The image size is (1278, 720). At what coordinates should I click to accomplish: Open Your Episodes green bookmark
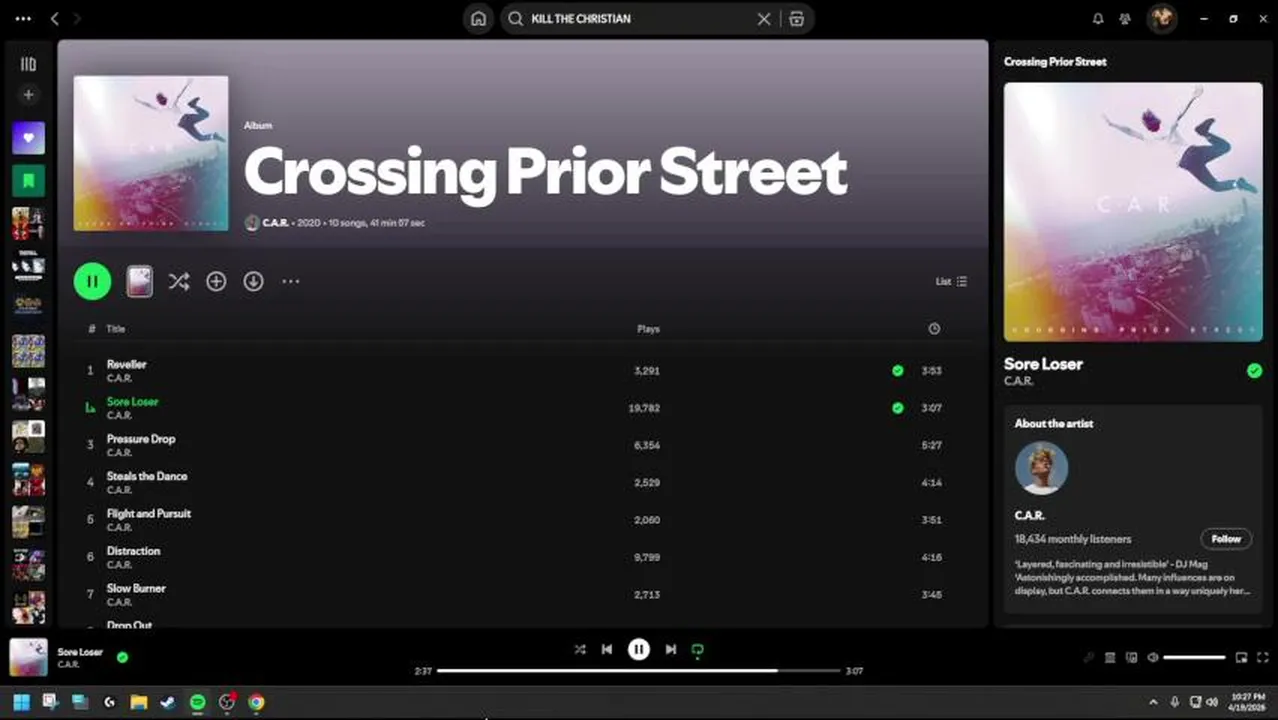[x=28, y=180]
